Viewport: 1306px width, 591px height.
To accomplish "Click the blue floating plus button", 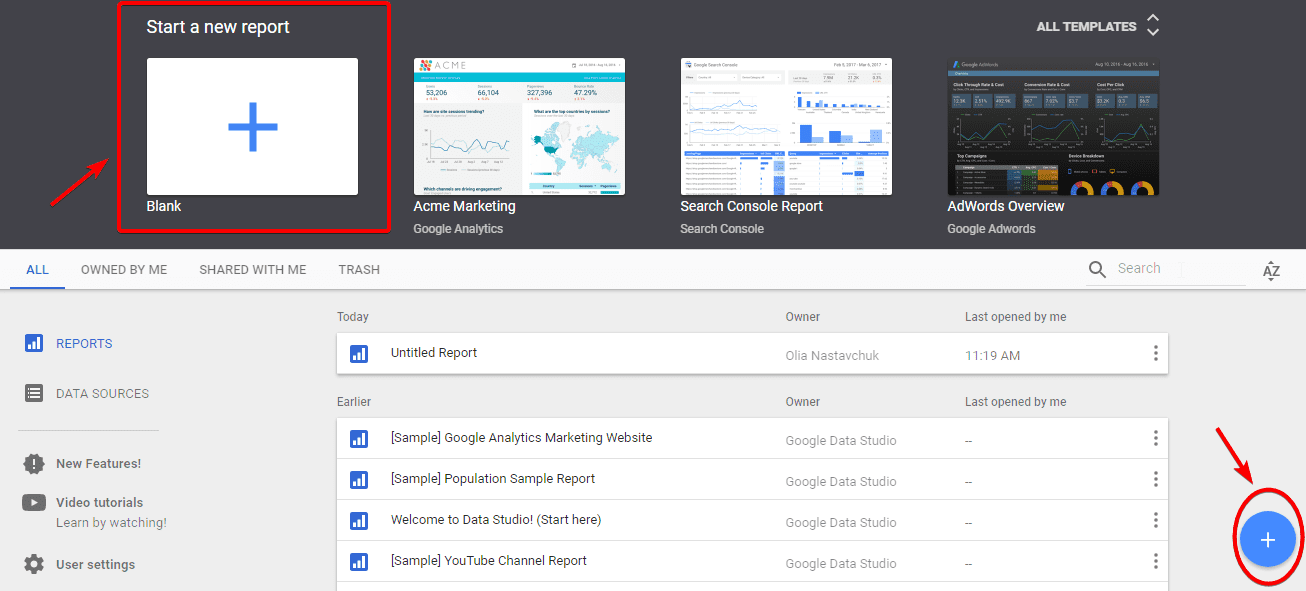I will (x=1267, y=540).
